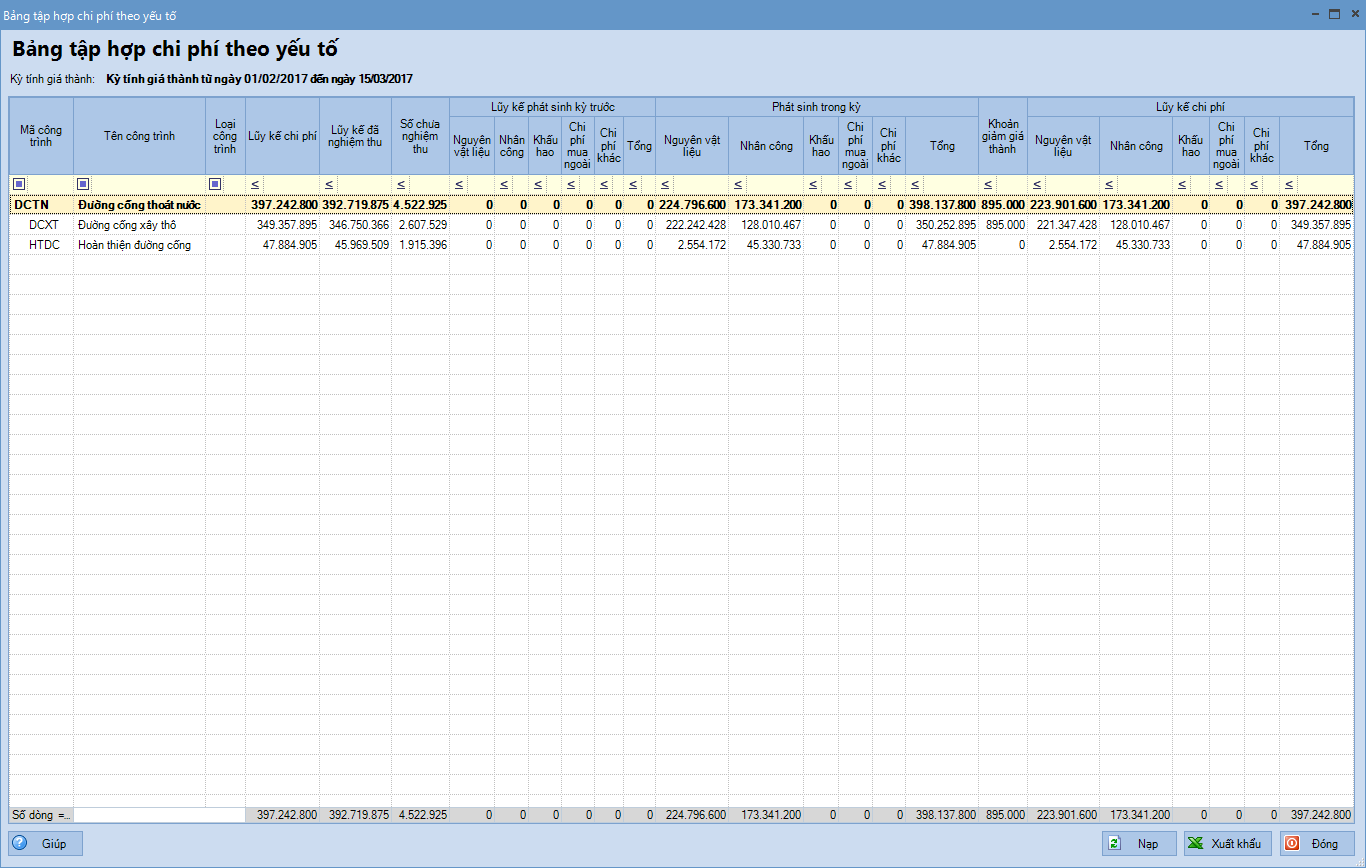The image size is (1366, 868).
Task: Sort by the Mã công trình column header
Action: coord(41,136)
